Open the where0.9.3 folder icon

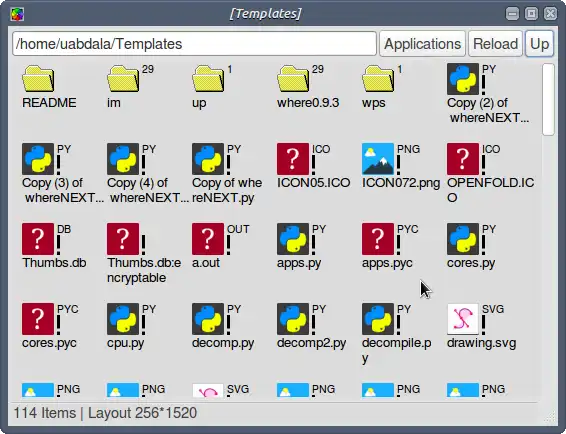click(x=293, y=79)
